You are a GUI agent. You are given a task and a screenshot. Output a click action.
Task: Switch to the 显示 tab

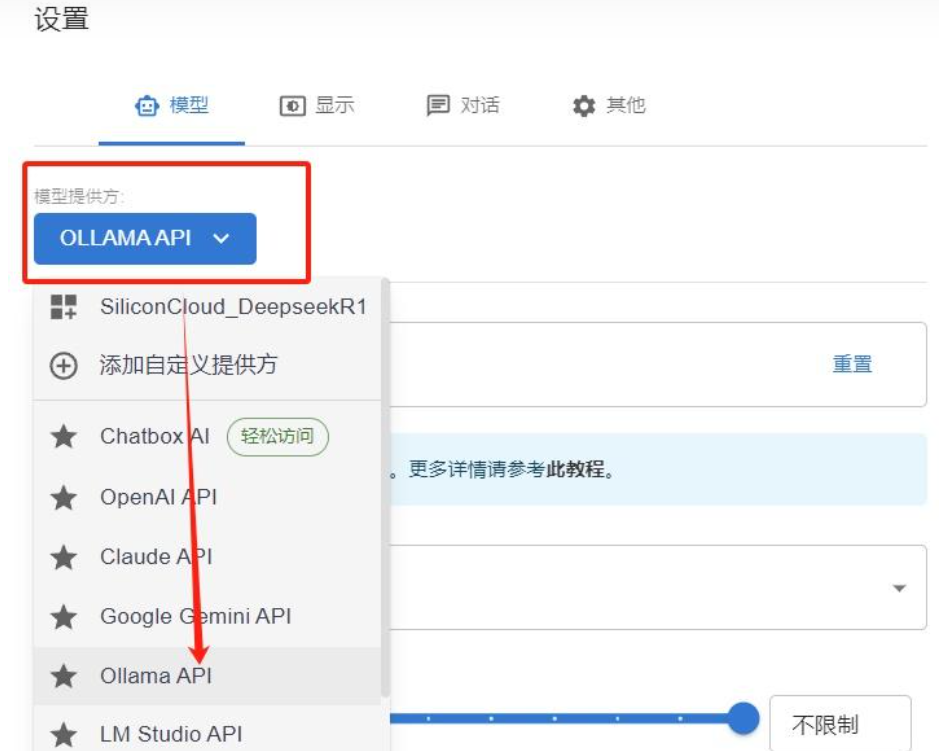pos(317,106)
